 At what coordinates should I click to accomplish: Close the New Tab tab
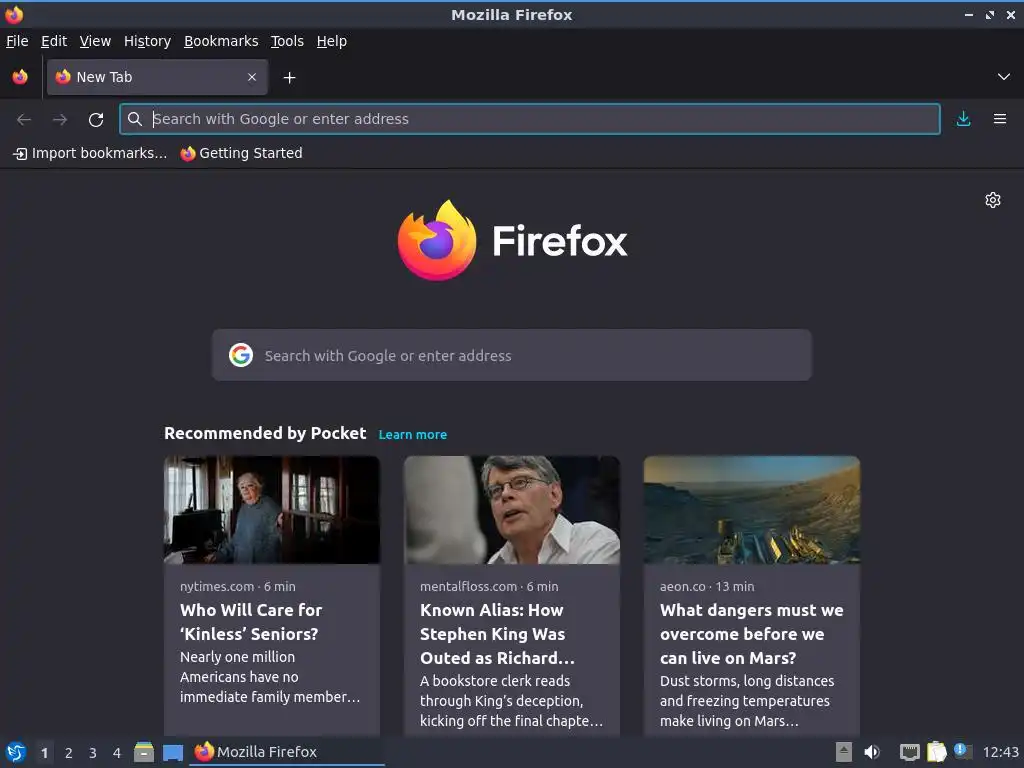(252, 77)
